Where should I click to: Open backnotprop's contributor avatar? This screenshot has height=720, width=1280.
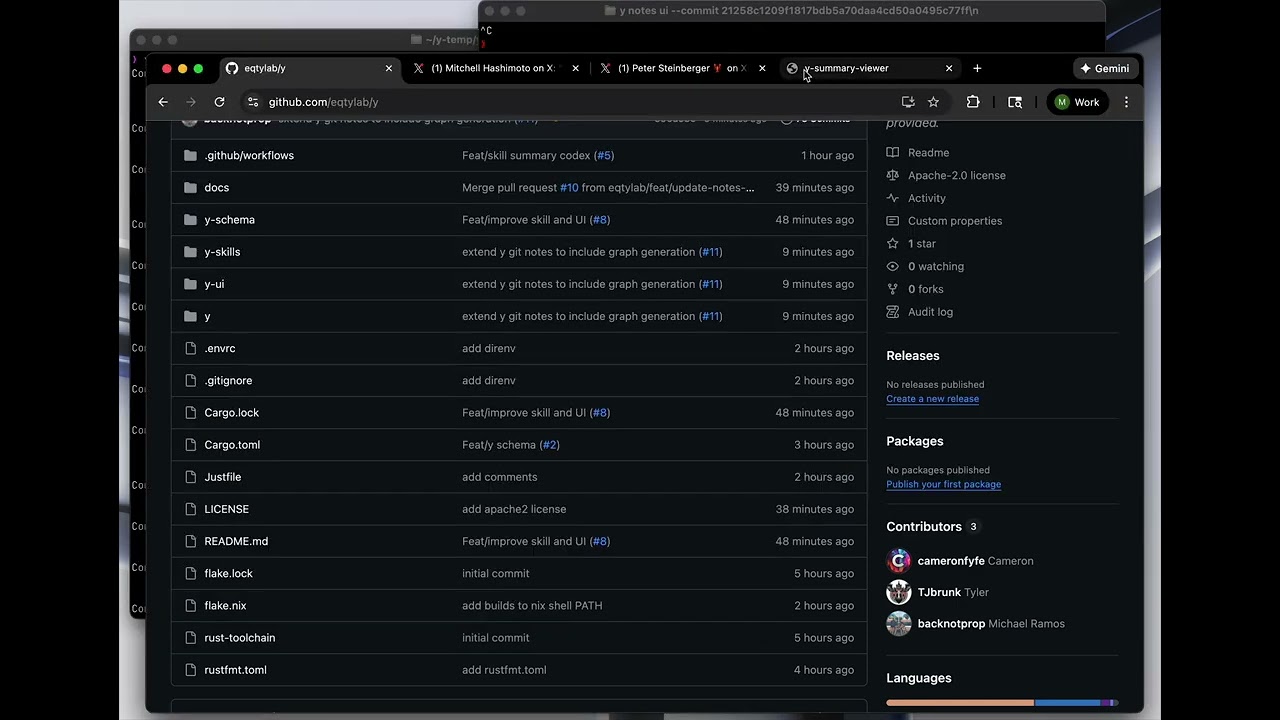click(x=899, y=624)
